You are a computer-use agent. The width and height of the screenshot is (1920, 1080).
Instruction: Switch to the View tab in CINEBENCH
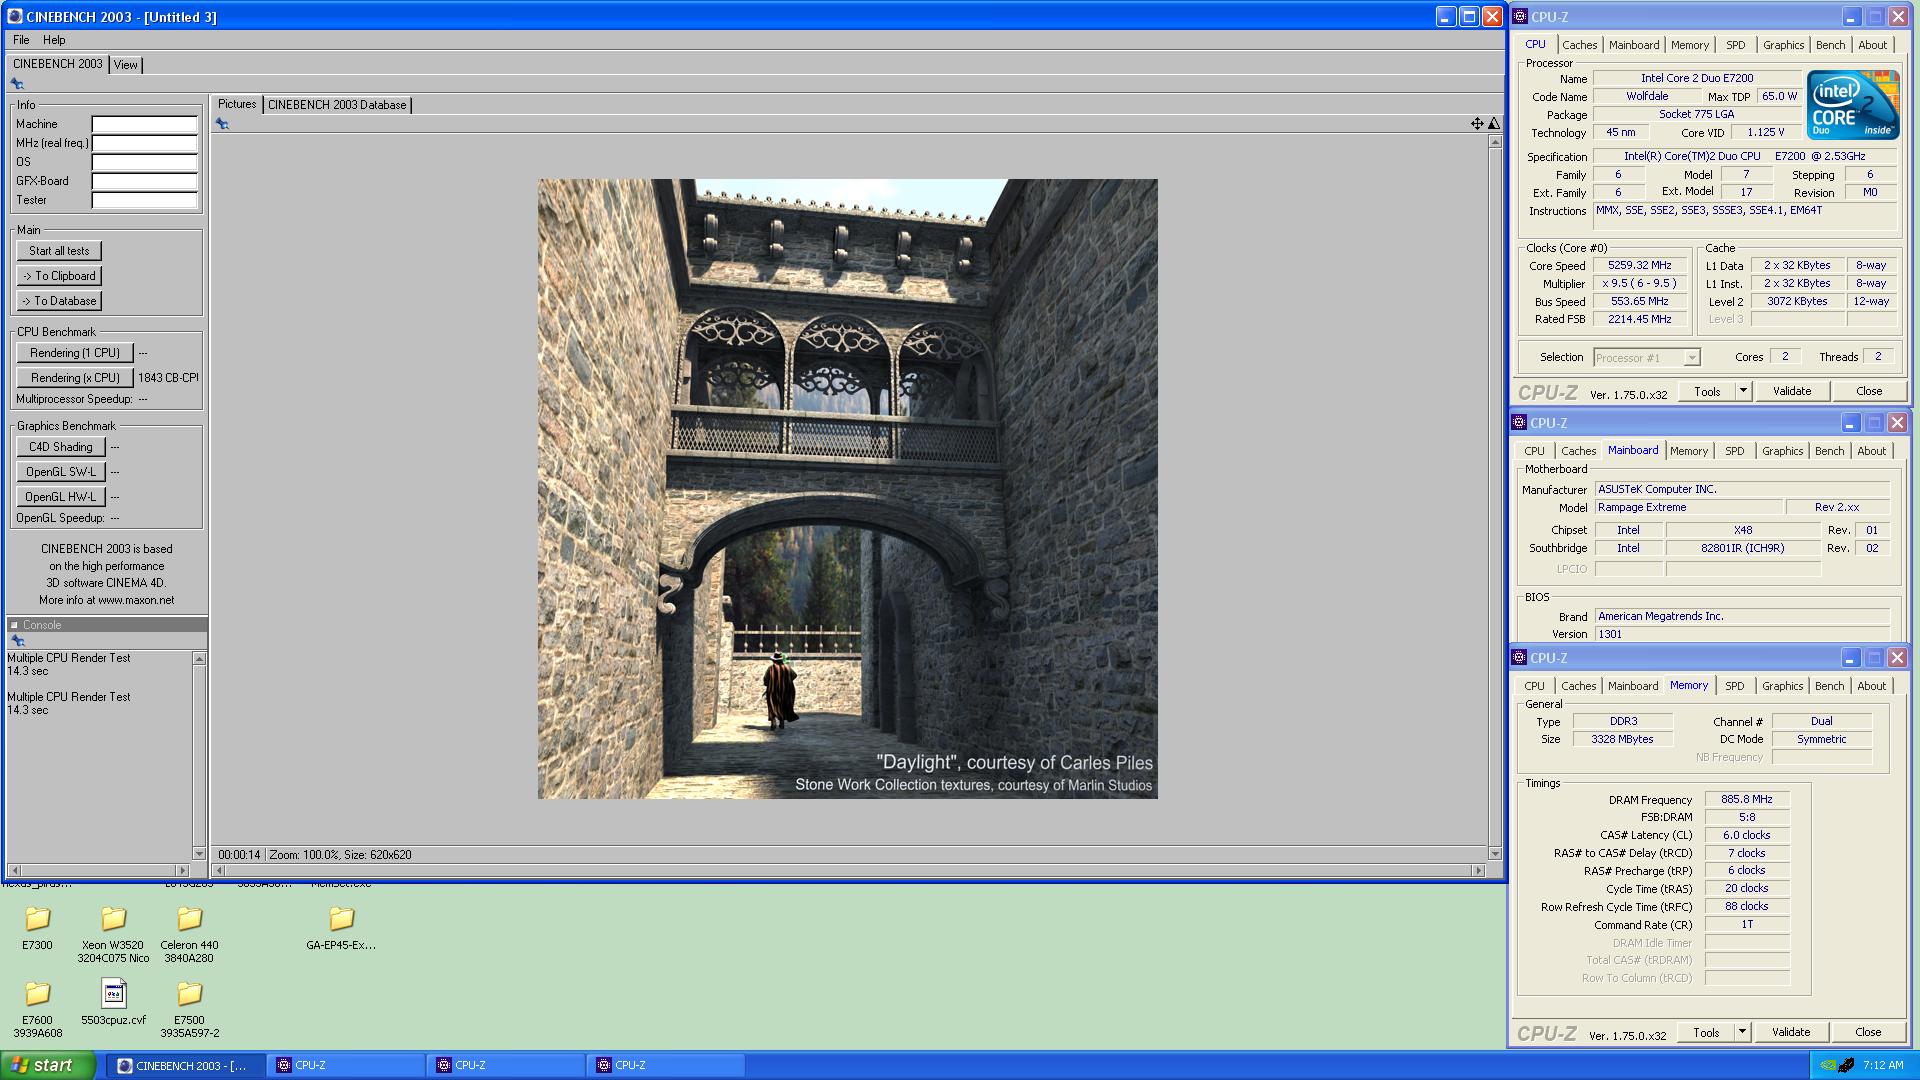click(x=125, y=65)
